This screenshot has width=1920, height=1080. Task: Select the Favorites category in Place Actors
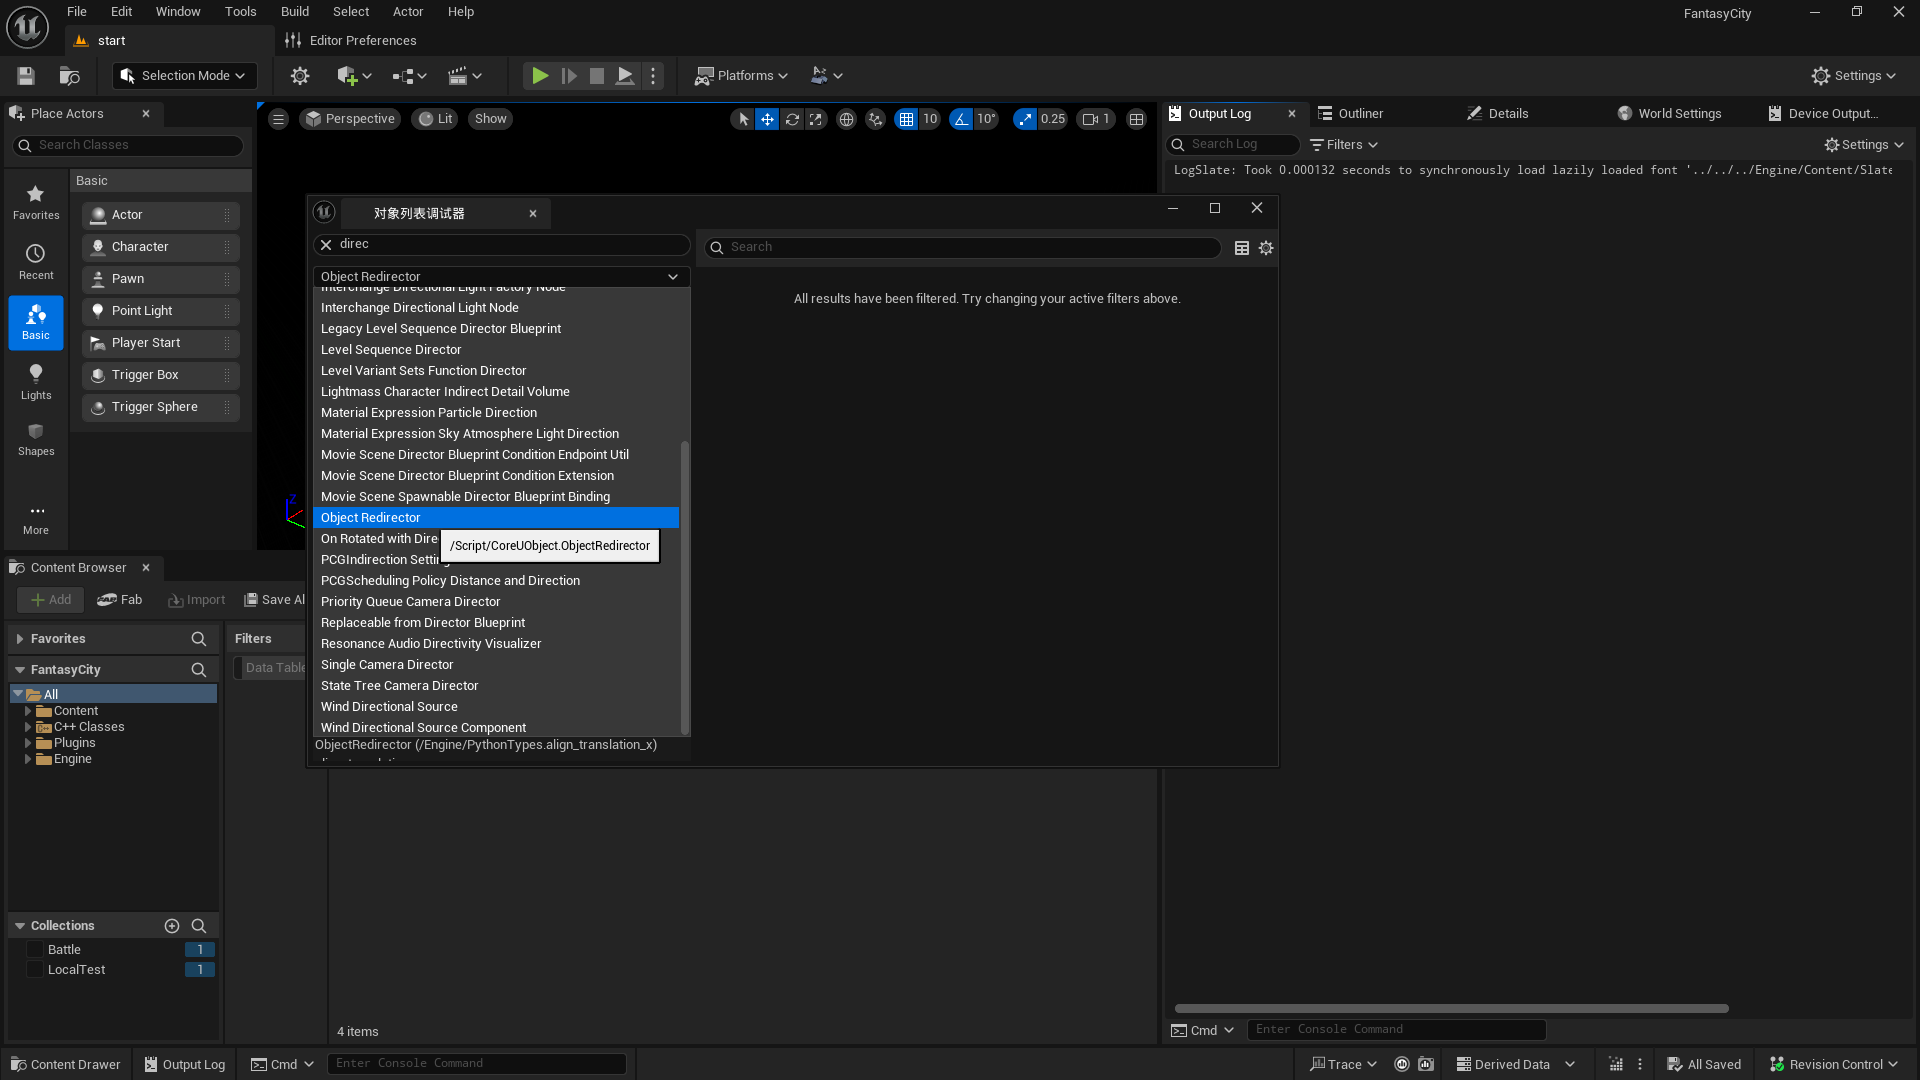point(36,203)
